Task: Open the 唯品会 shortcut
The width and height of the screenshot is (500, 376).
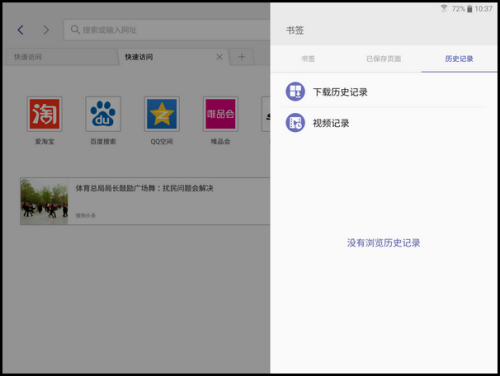Action: click(221, 114)
